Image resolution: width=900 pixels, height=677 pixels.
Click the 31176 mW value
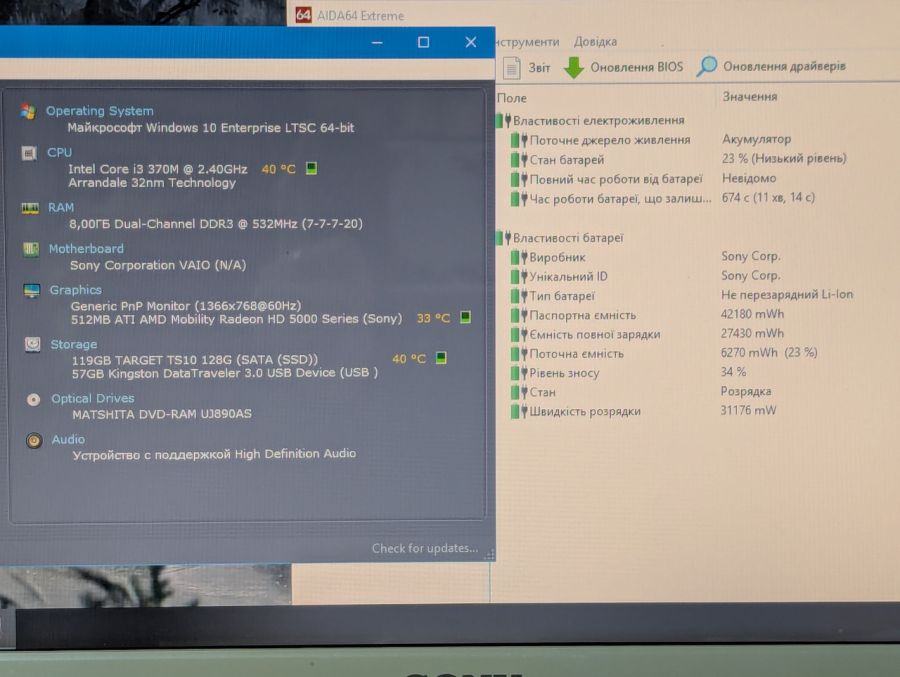click(748, 410)
